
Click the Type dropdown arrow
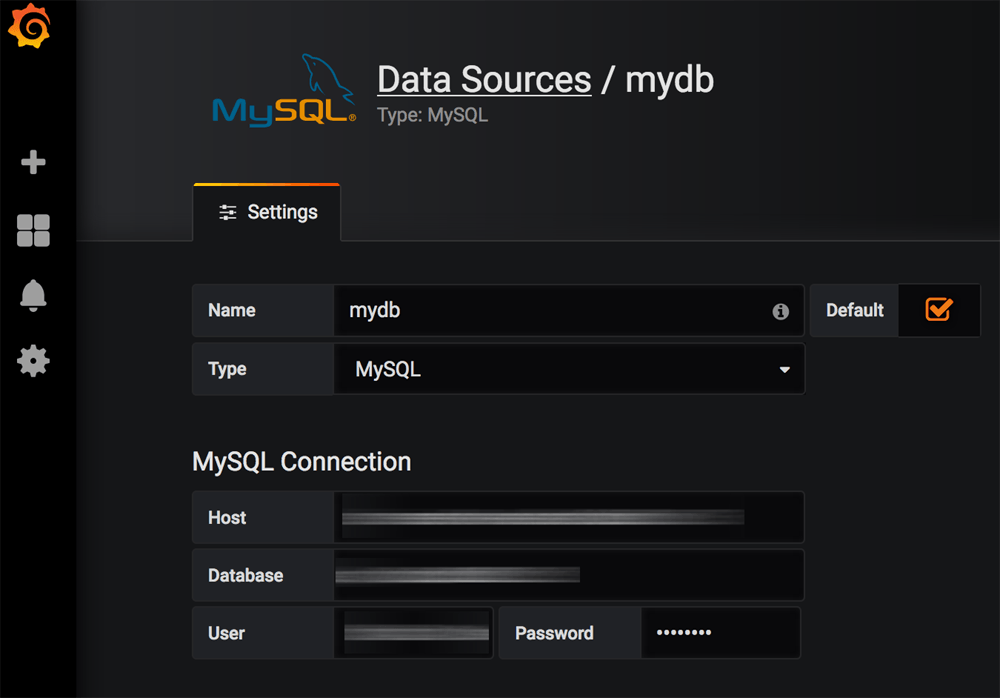pos(784,369)
